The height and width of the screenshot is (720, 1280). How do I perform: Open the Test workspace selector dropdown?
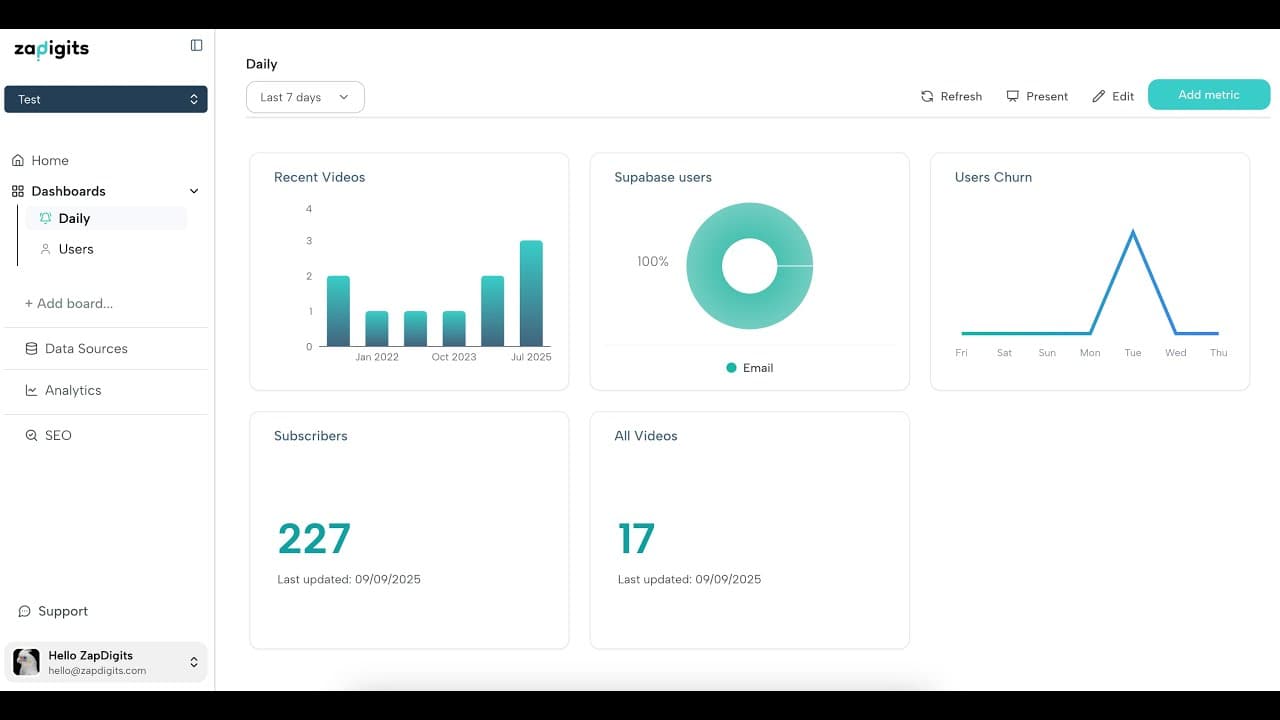pos(106,99)
